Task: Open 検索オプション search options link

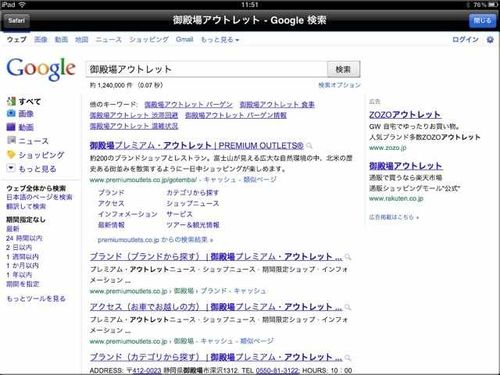Action: pos(339,85)
